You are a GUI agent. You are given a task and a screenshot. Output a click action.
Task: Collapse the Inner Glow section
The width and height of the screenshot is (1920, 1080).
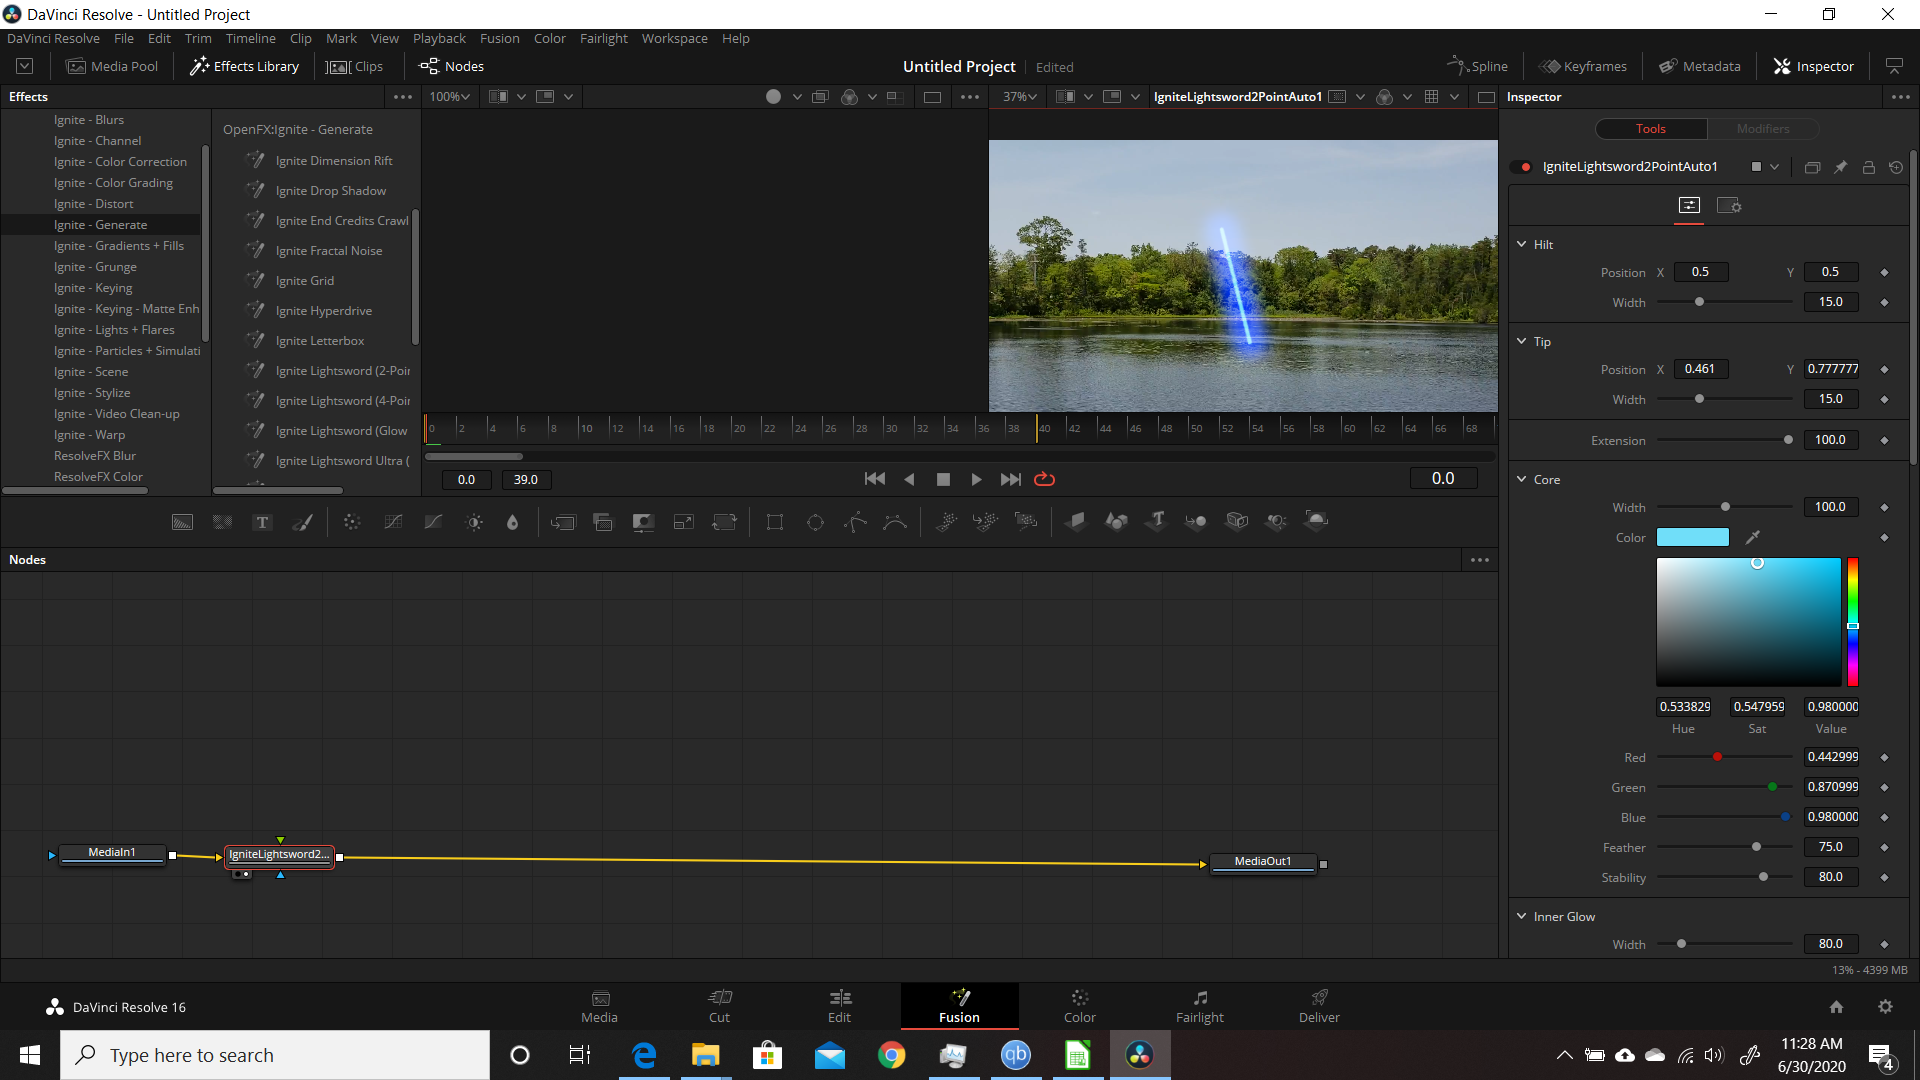coord(1522,916)
